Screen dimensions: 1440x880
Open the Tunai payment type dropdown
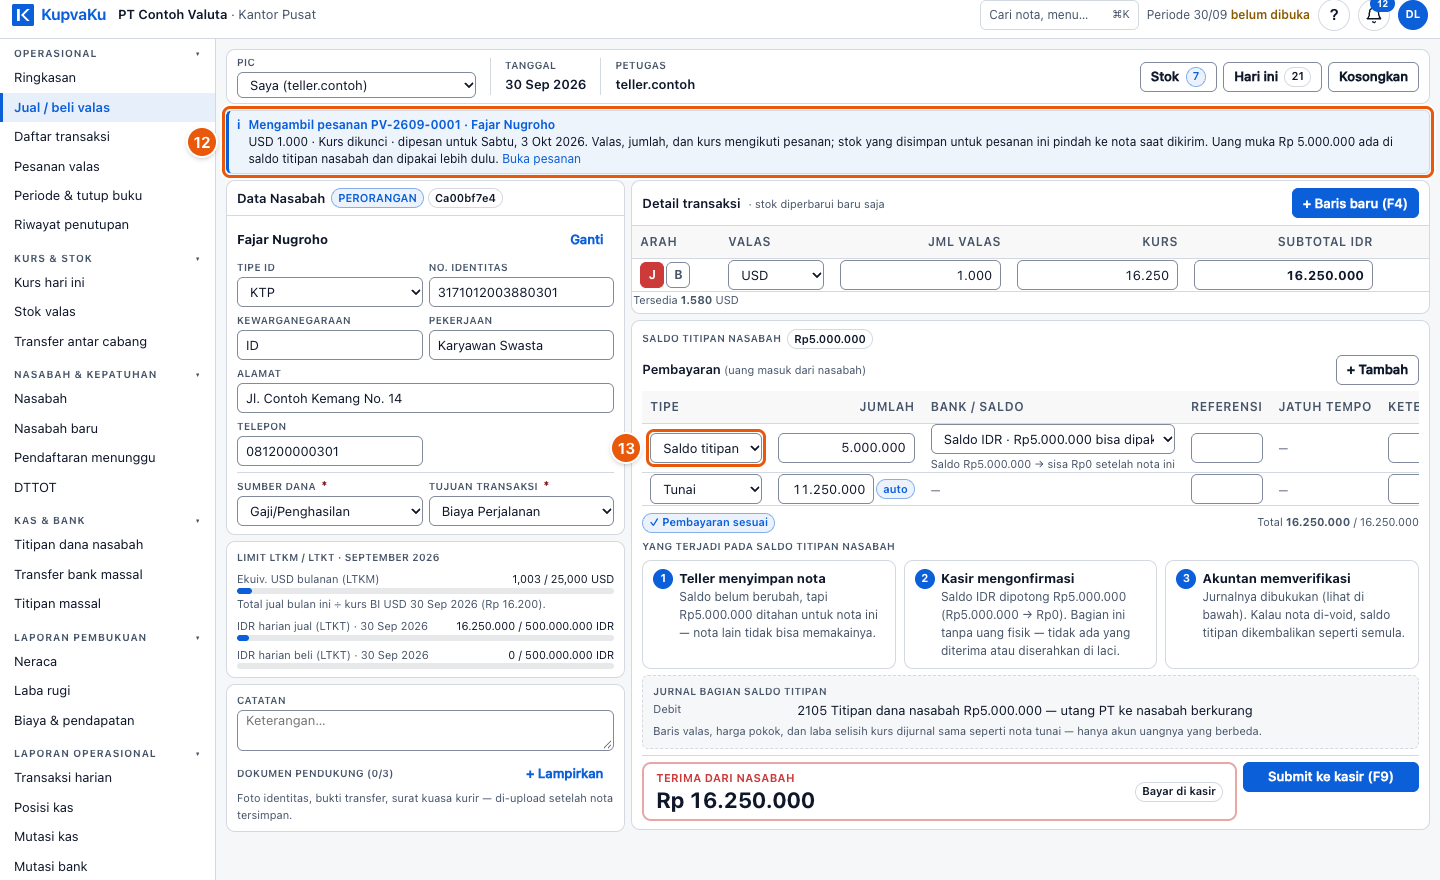coord(706,489)
